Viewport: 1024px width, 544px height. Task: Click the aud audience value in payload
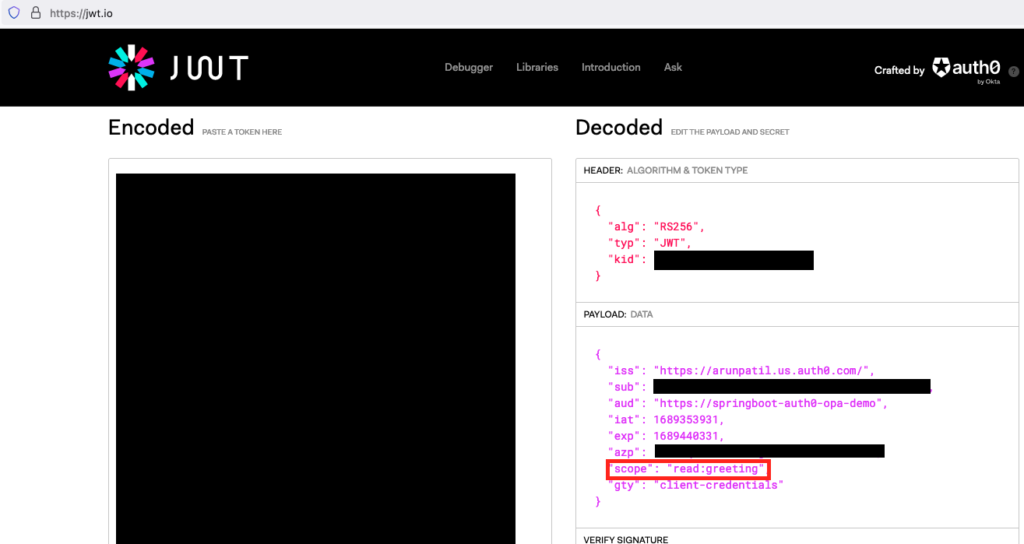[770, 403]
